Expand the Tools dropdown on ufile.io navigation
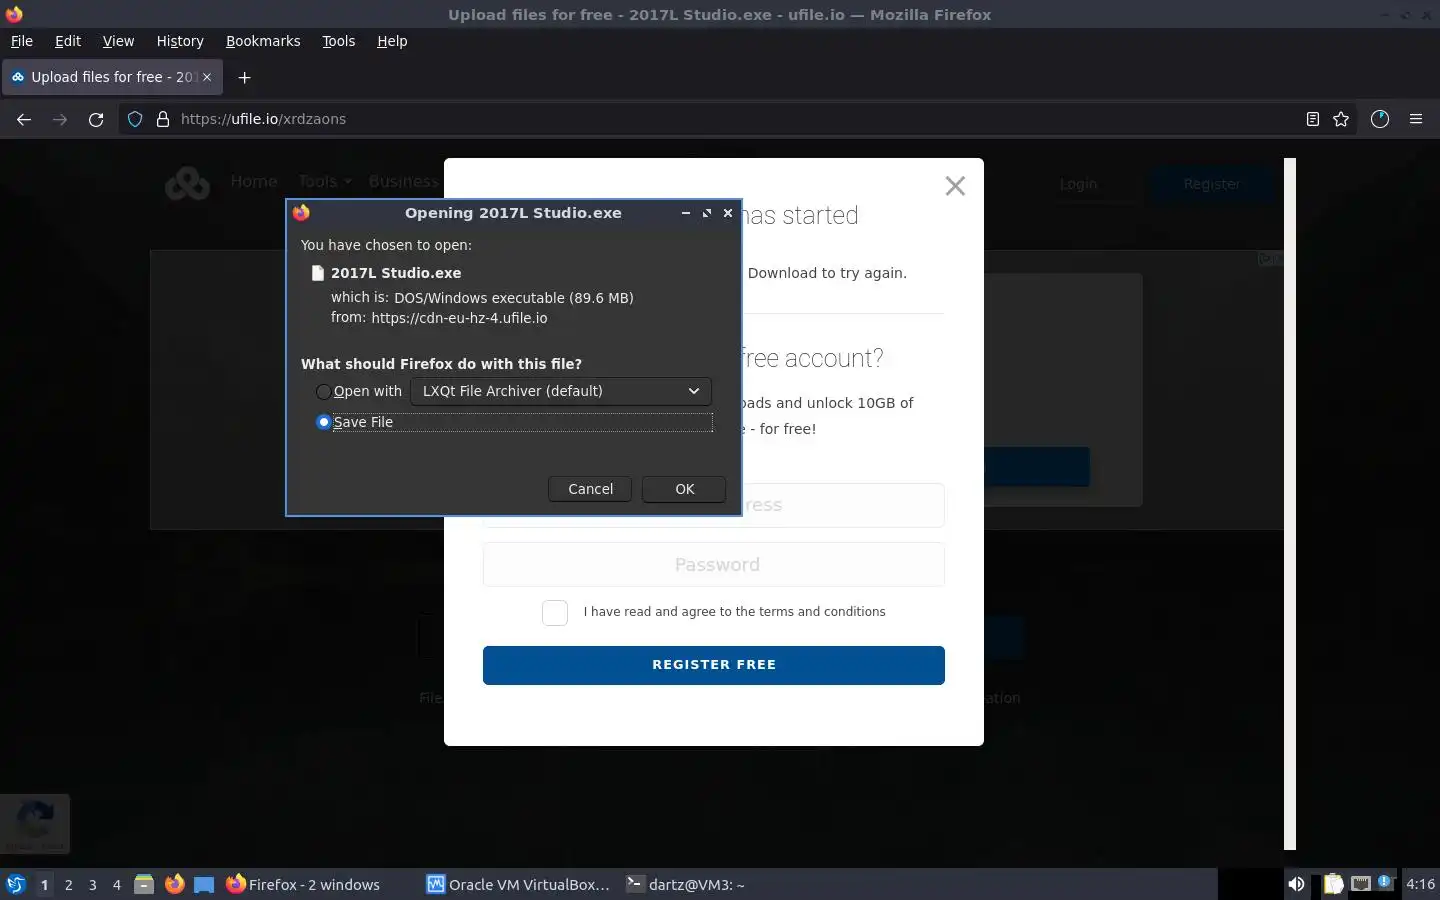Viewport: 1440px width, 900px height. (x=324, y=181)
